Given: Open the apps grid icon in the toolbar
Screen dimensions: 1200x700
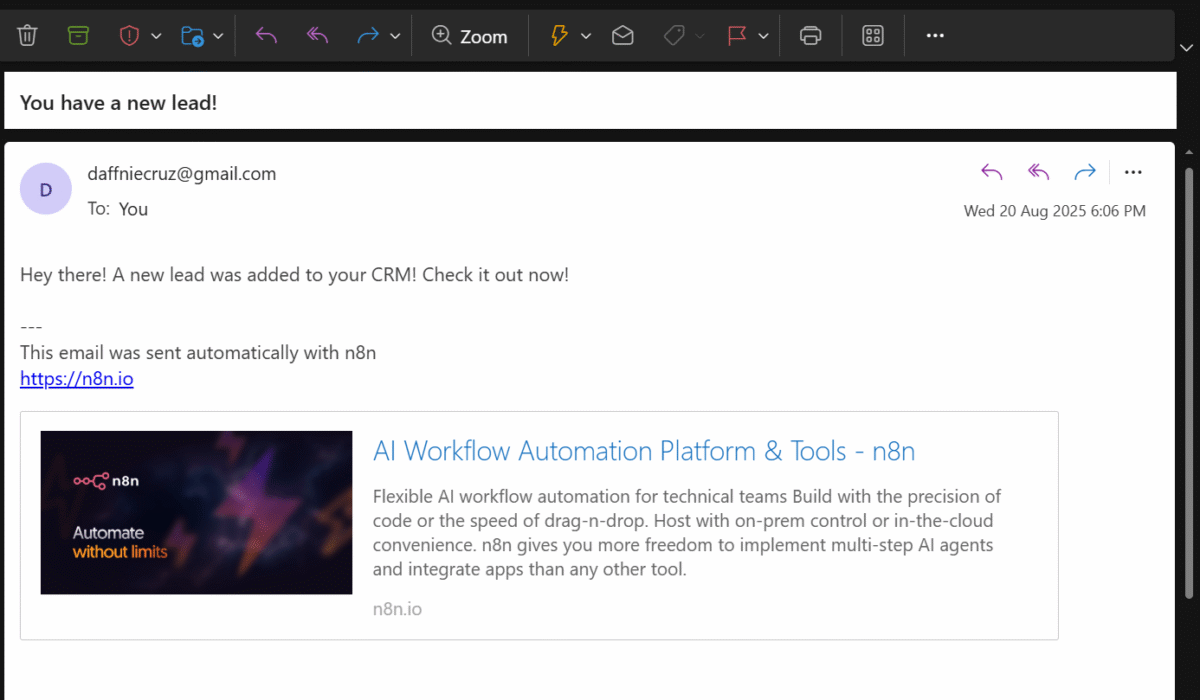Looking at the screenshot, I should pyautogui.click(x=873, y=36).
